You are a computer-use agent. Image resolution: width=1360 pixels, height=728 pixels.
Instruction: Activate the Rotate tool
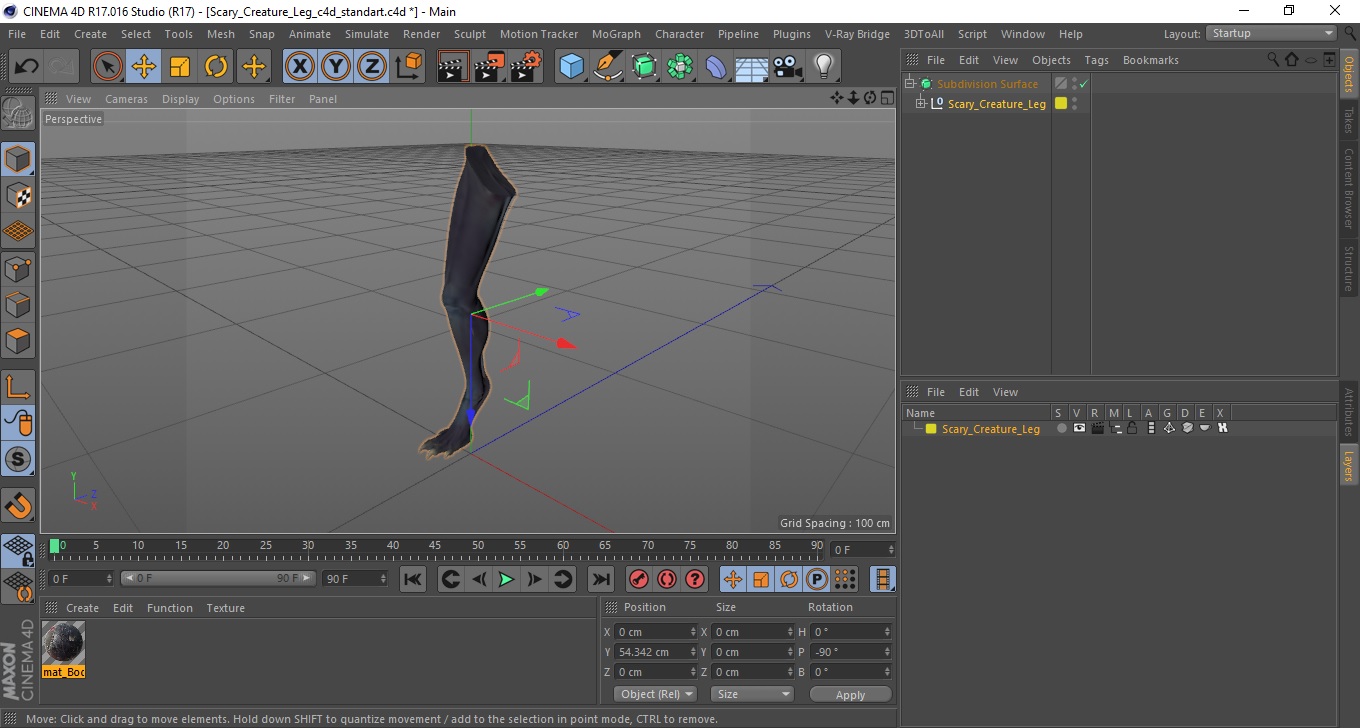click(x=216, y=67)
